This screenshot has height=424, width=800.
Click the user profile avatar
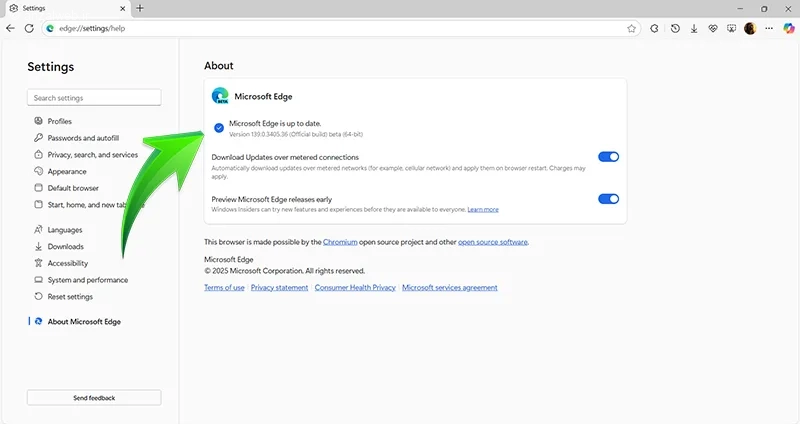point(750,29)
